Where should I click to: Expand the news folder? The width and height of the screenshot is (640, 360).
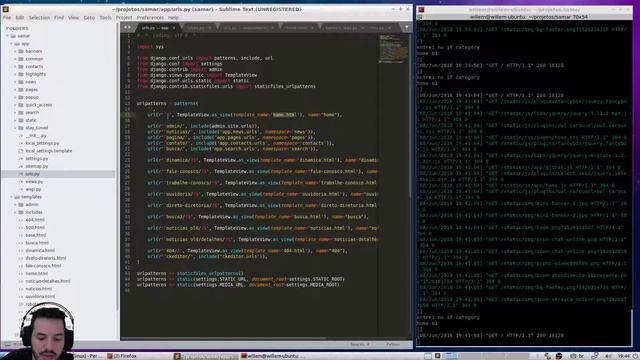pyautogui.click(x=16, y=82)
